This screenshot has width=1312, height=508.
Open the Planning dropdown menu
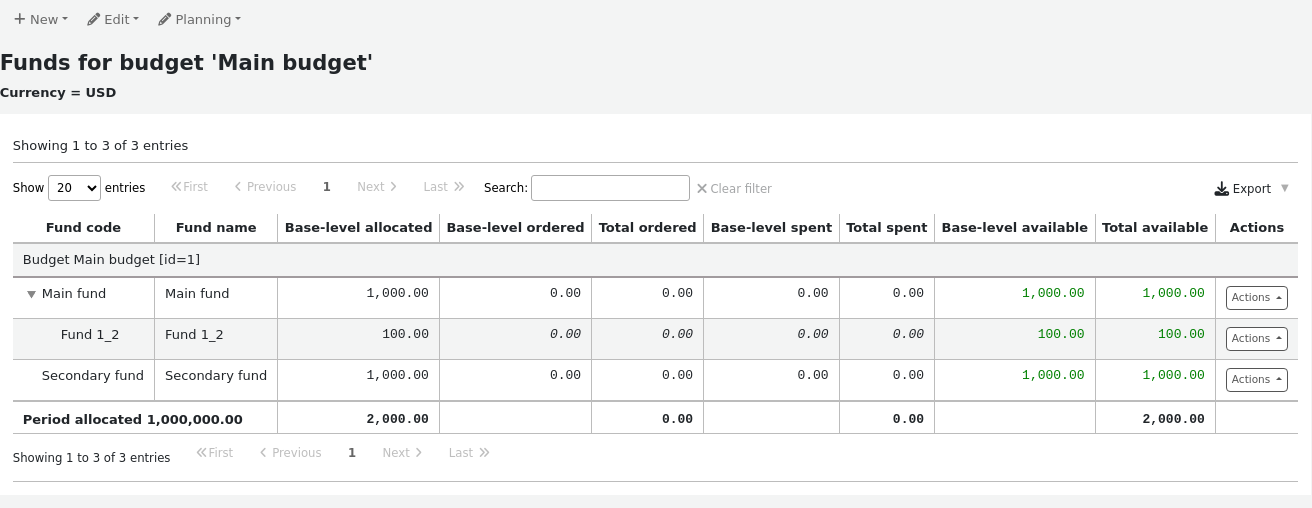tap(199, 19)
